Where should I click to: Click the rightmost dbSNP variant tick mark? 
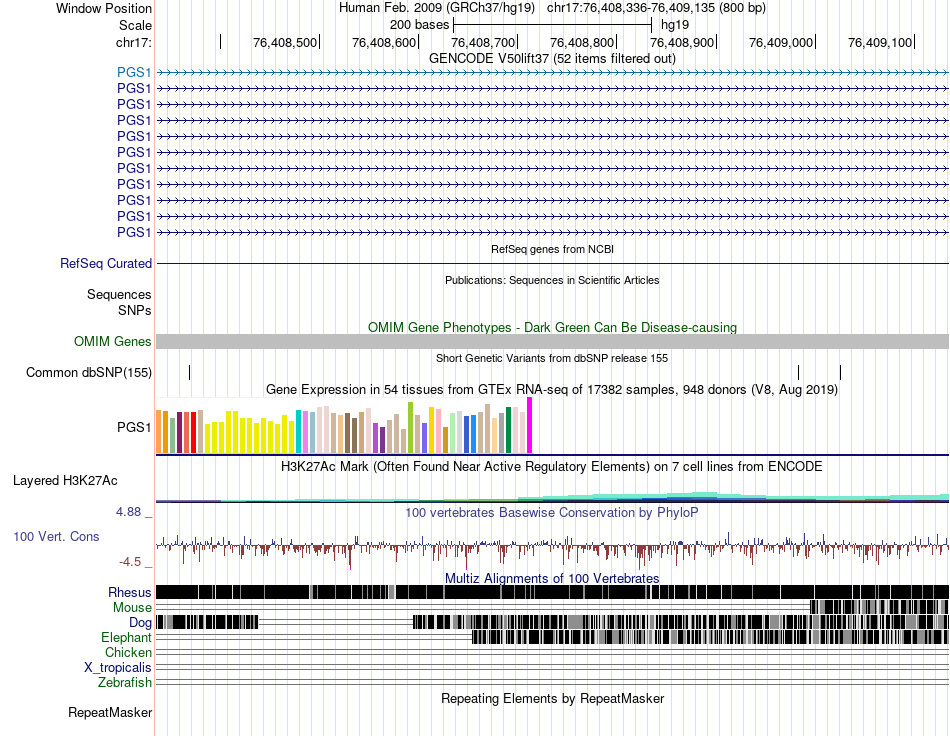point(840,373)
